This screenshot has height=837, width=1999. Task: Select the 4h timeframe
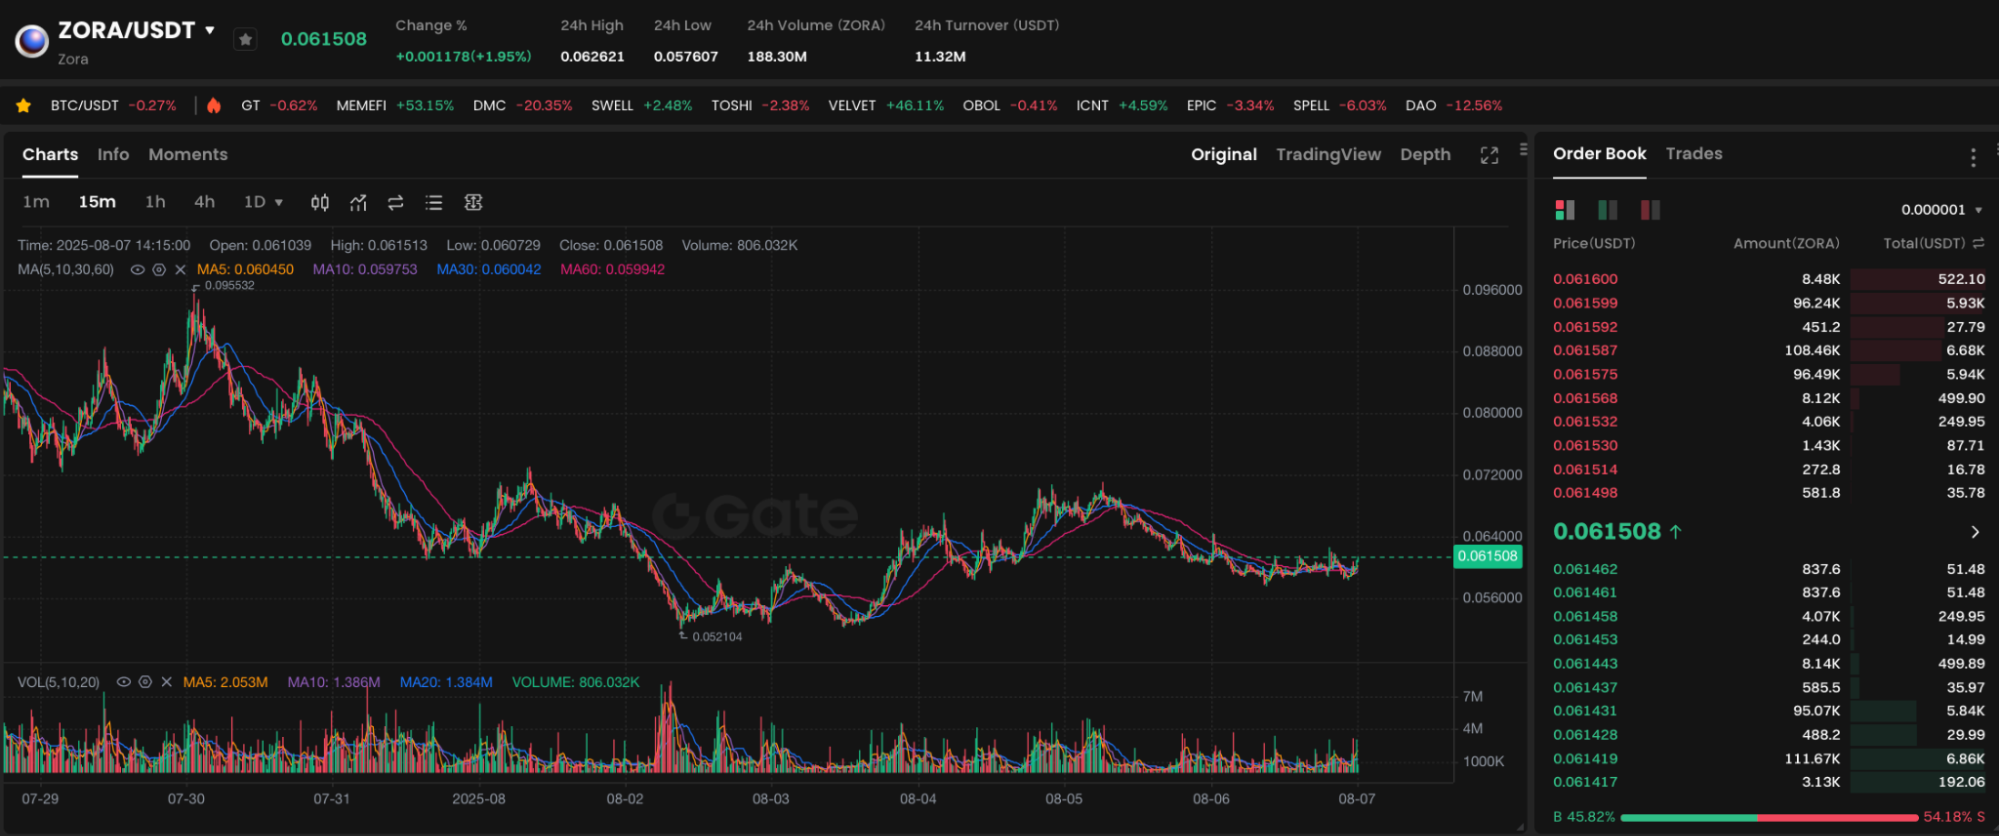pos(204,202)
